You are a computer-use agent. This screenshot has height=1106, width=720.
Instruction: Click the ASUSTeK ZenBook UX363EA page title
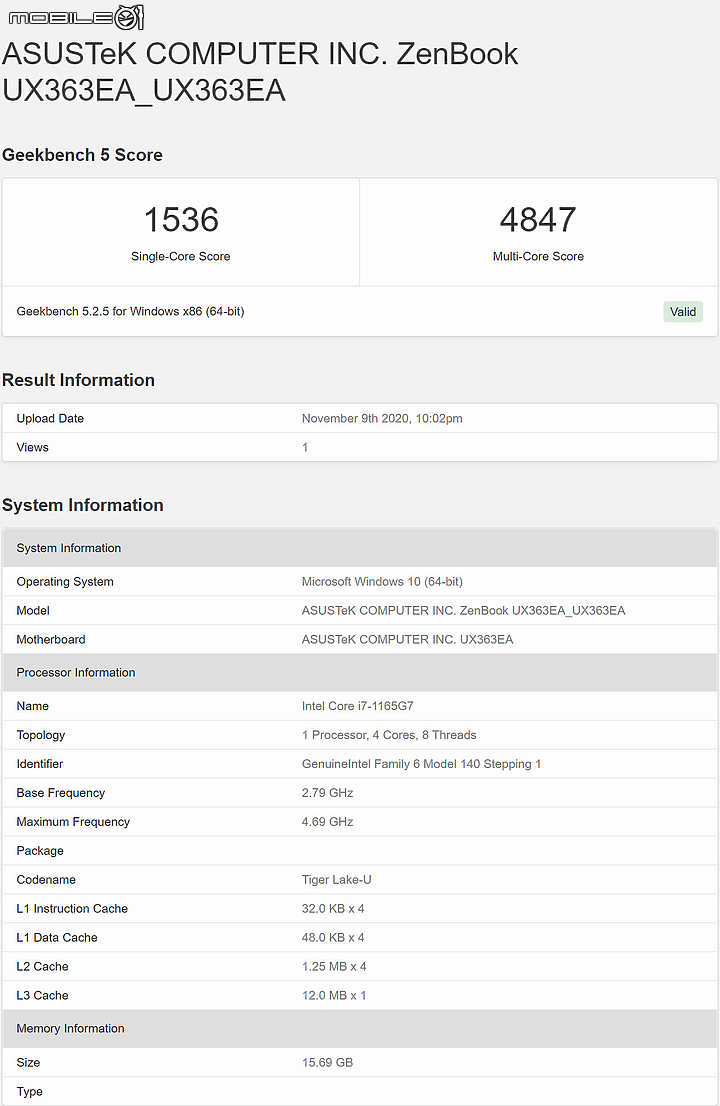tap(260, 72)
